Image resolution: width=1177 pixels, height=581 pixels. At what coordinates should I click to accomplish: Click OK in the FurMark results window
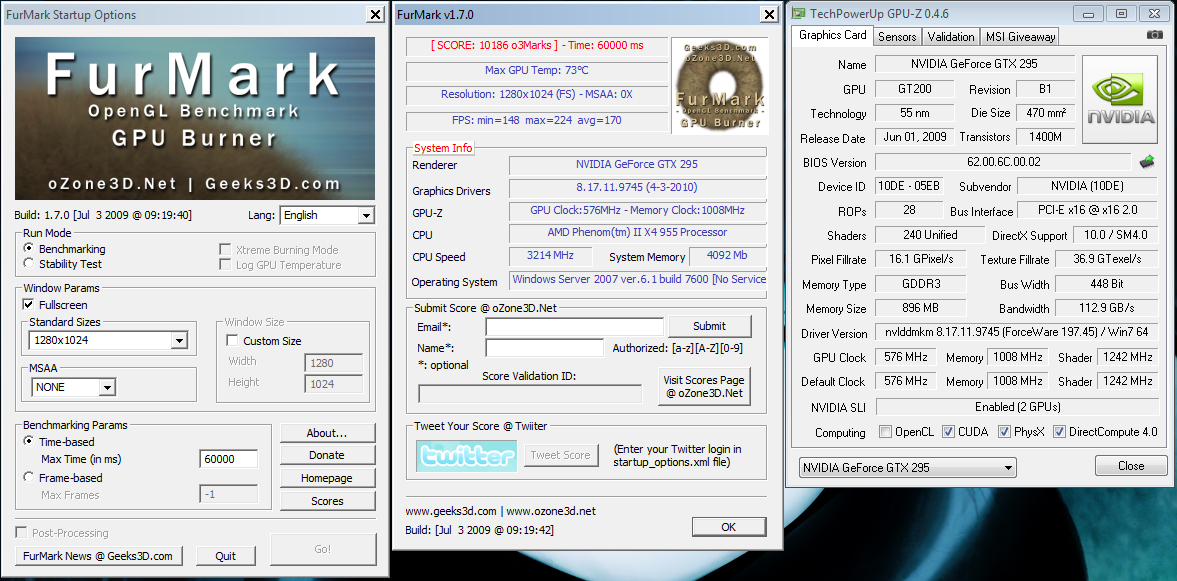click(x=728, y=527)
